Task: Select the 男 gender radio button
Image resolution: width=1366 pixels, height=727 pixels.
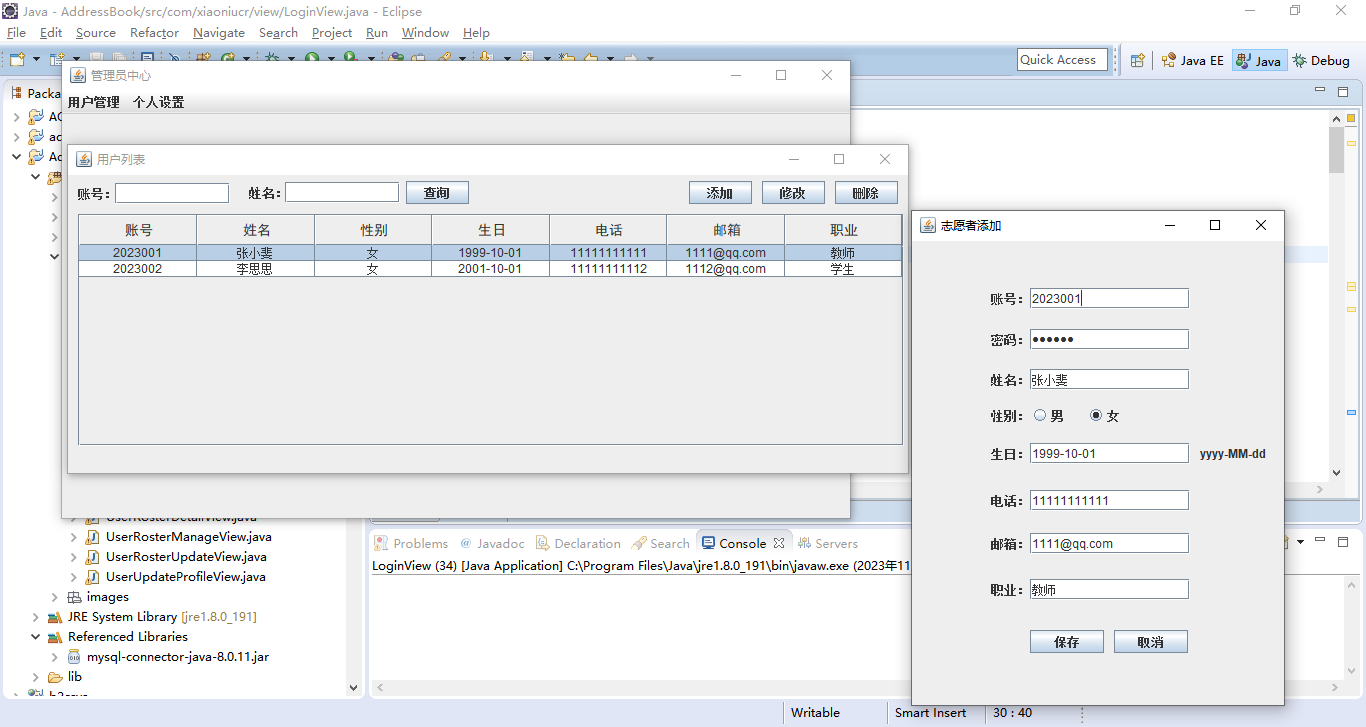Action: pos(1040,415)
